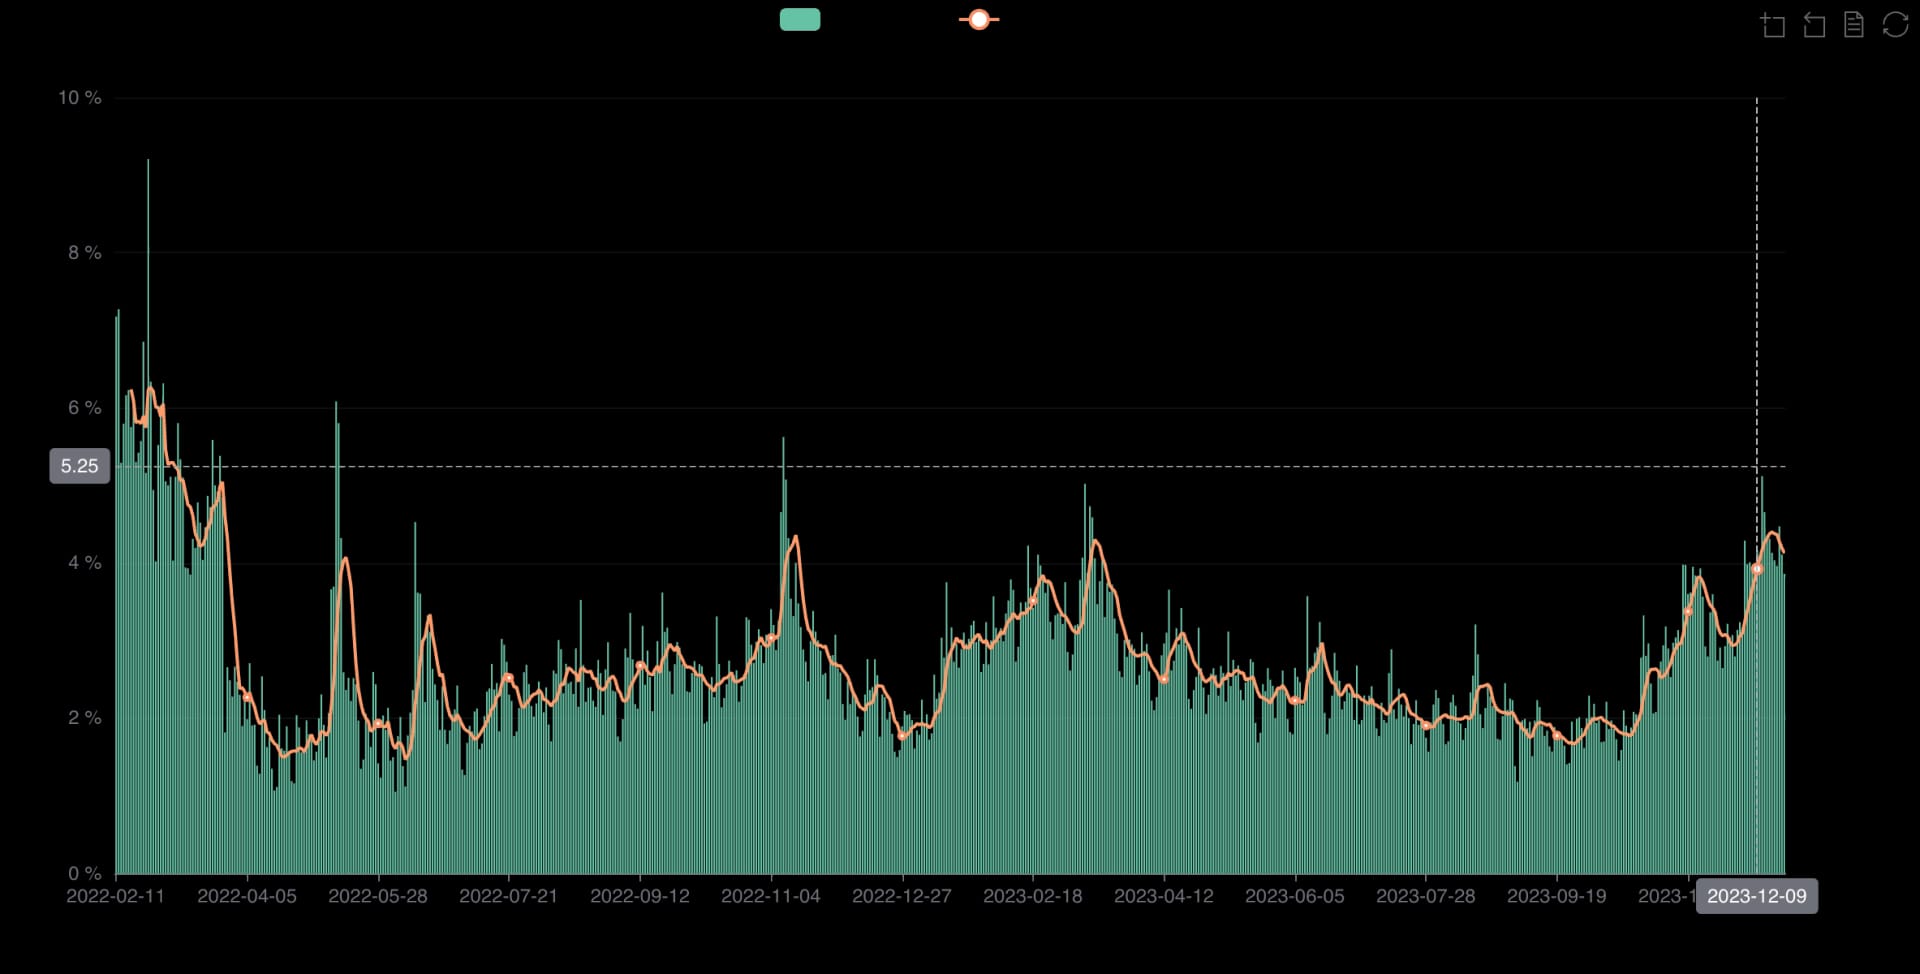Click the 2023-09-19 axis date
The height and width of the screenshot is (974, 1920).
point(1556,896)
